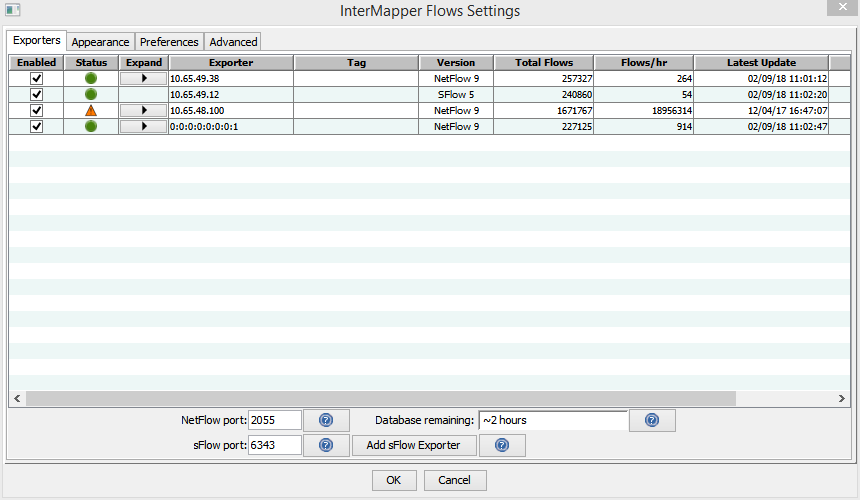Select the exporter cell 10.65.49.12
Screen dimensions: 860x500
coord(231,94)
